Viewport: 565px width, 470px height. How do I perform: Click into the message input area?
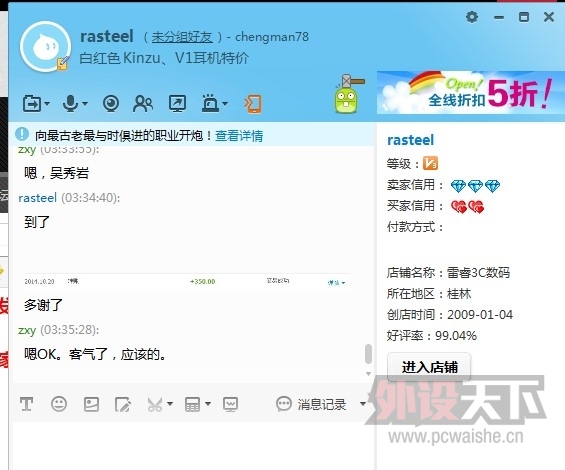click(x=194, y=446)
